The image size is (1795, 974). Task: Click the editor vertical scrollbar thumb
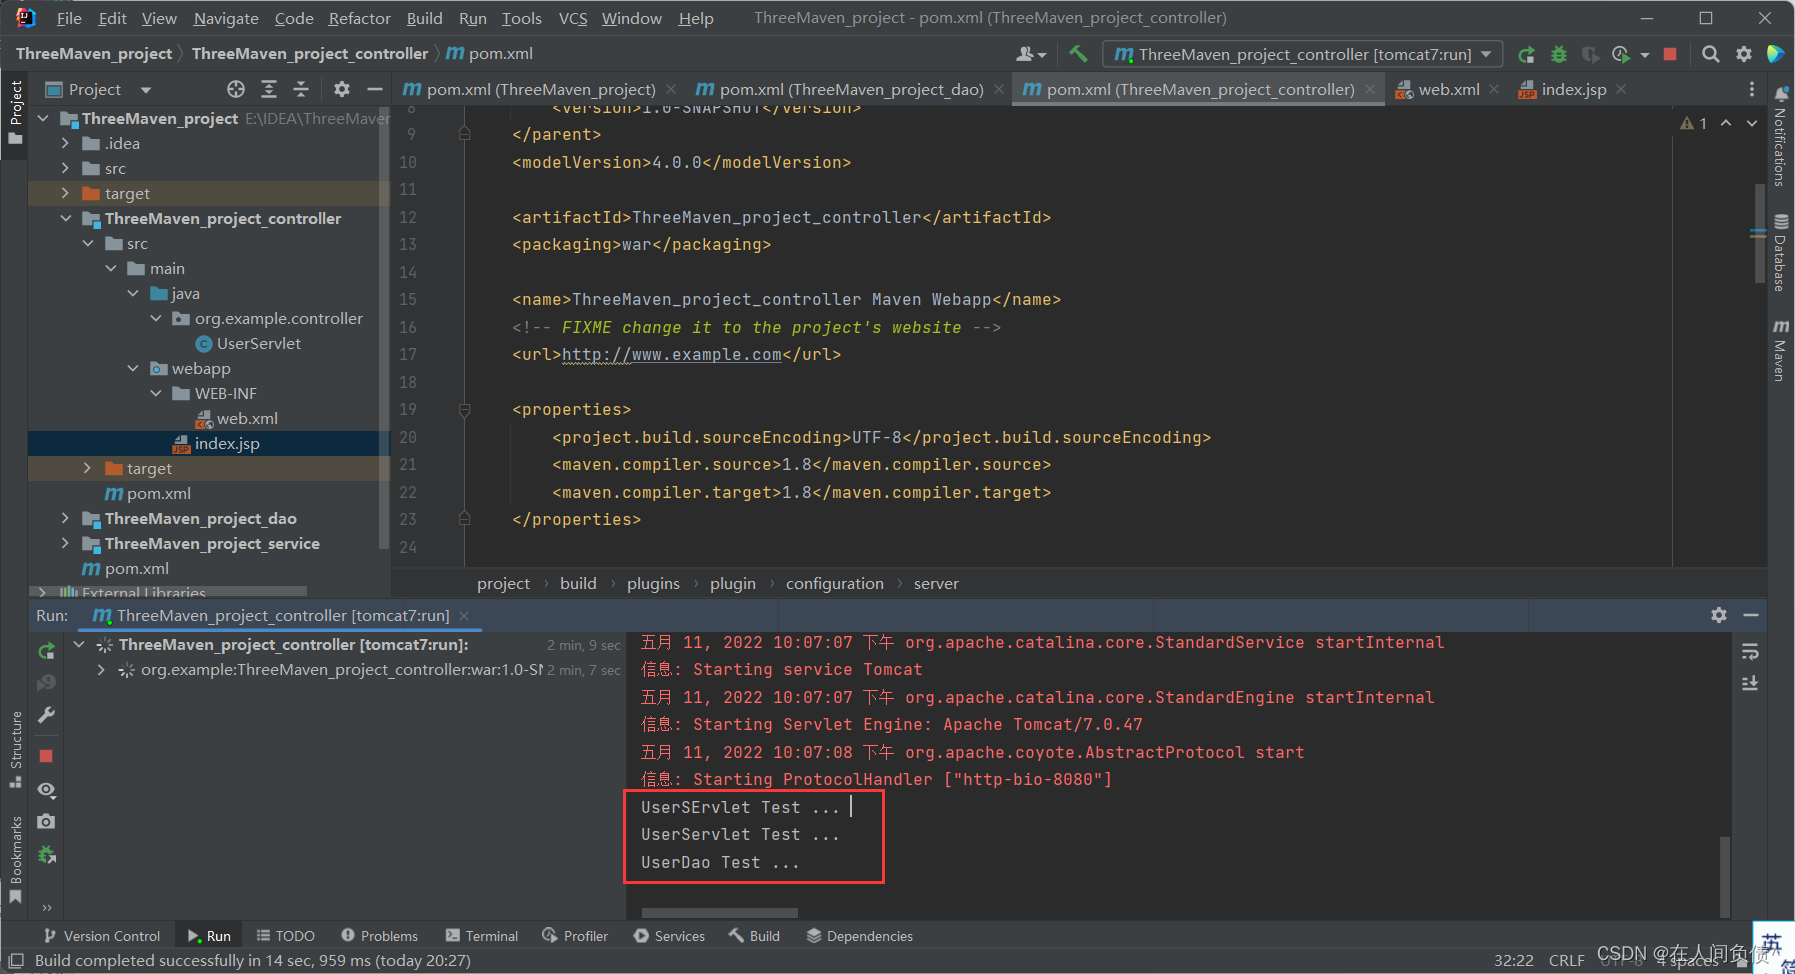click(x=1759, y=233)
